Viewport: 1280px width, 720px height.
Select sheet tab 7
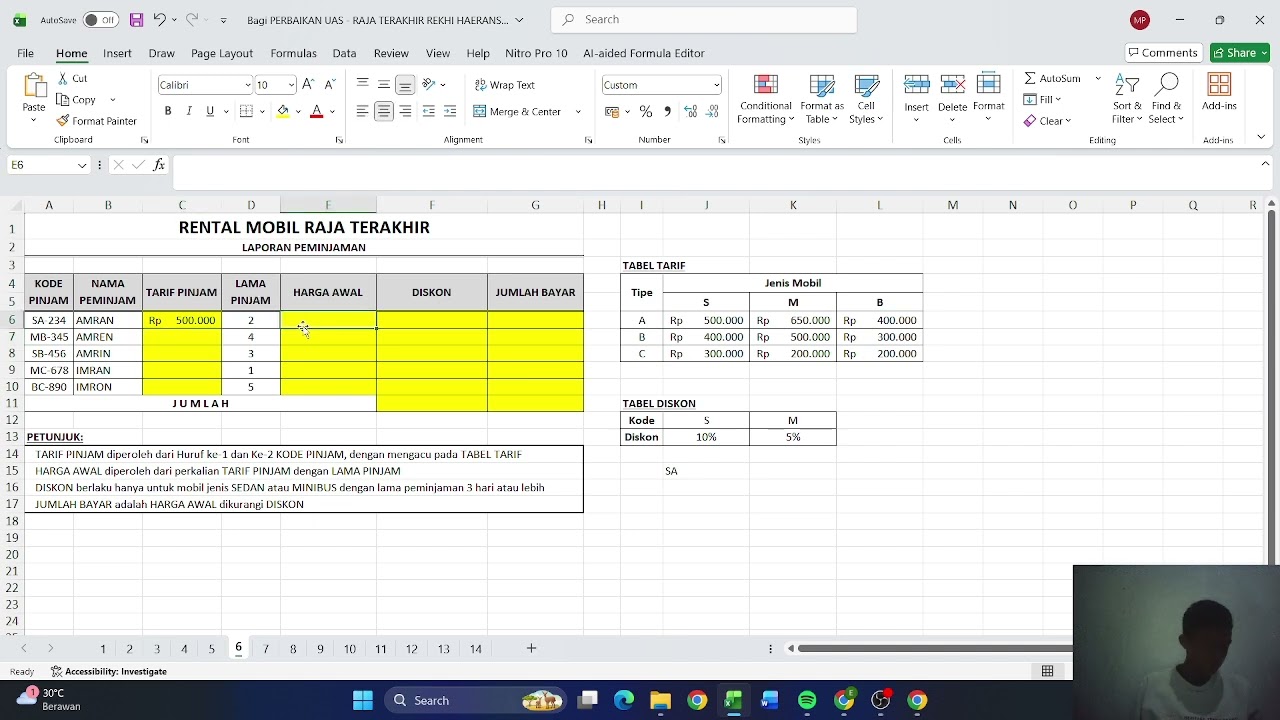coord(265,649)
